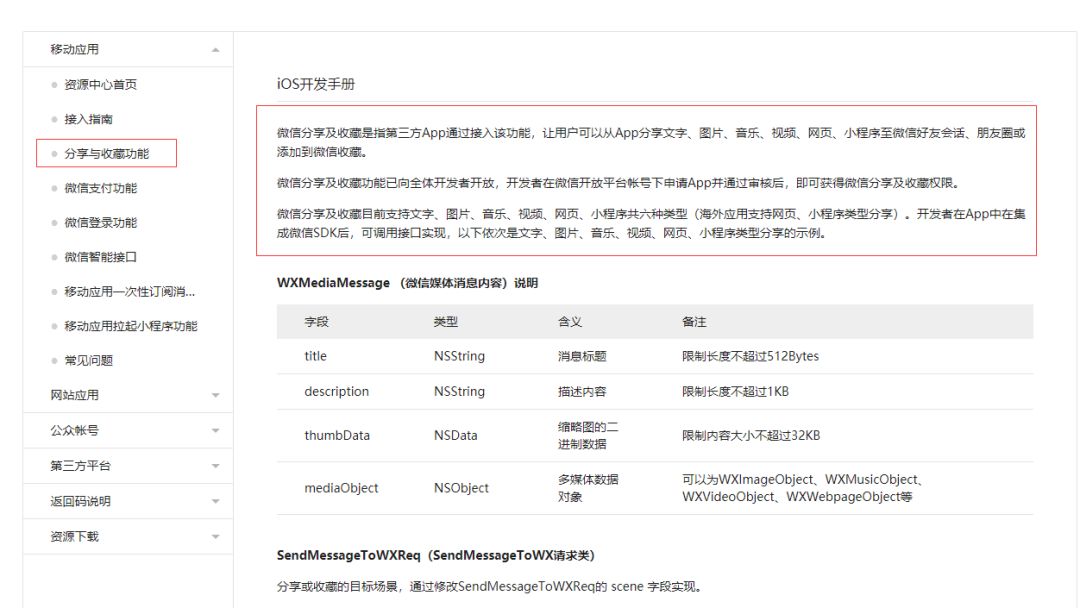Click the mediaObject field cell
This screenshot has height=608, width=1080.
coord(341,488)
